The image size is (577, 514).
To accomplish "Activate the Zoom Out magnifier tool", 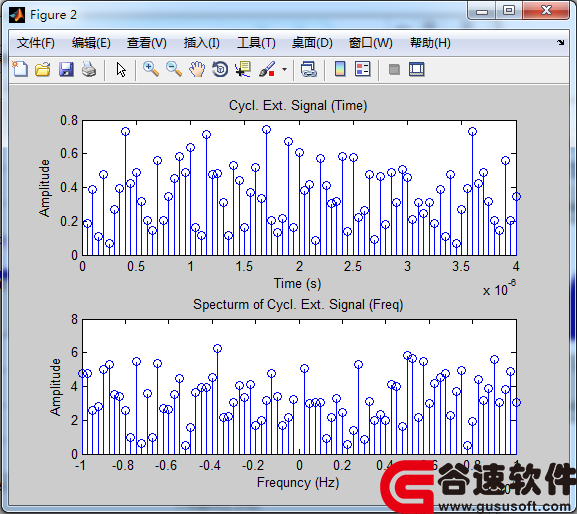I will pos(174,69).
